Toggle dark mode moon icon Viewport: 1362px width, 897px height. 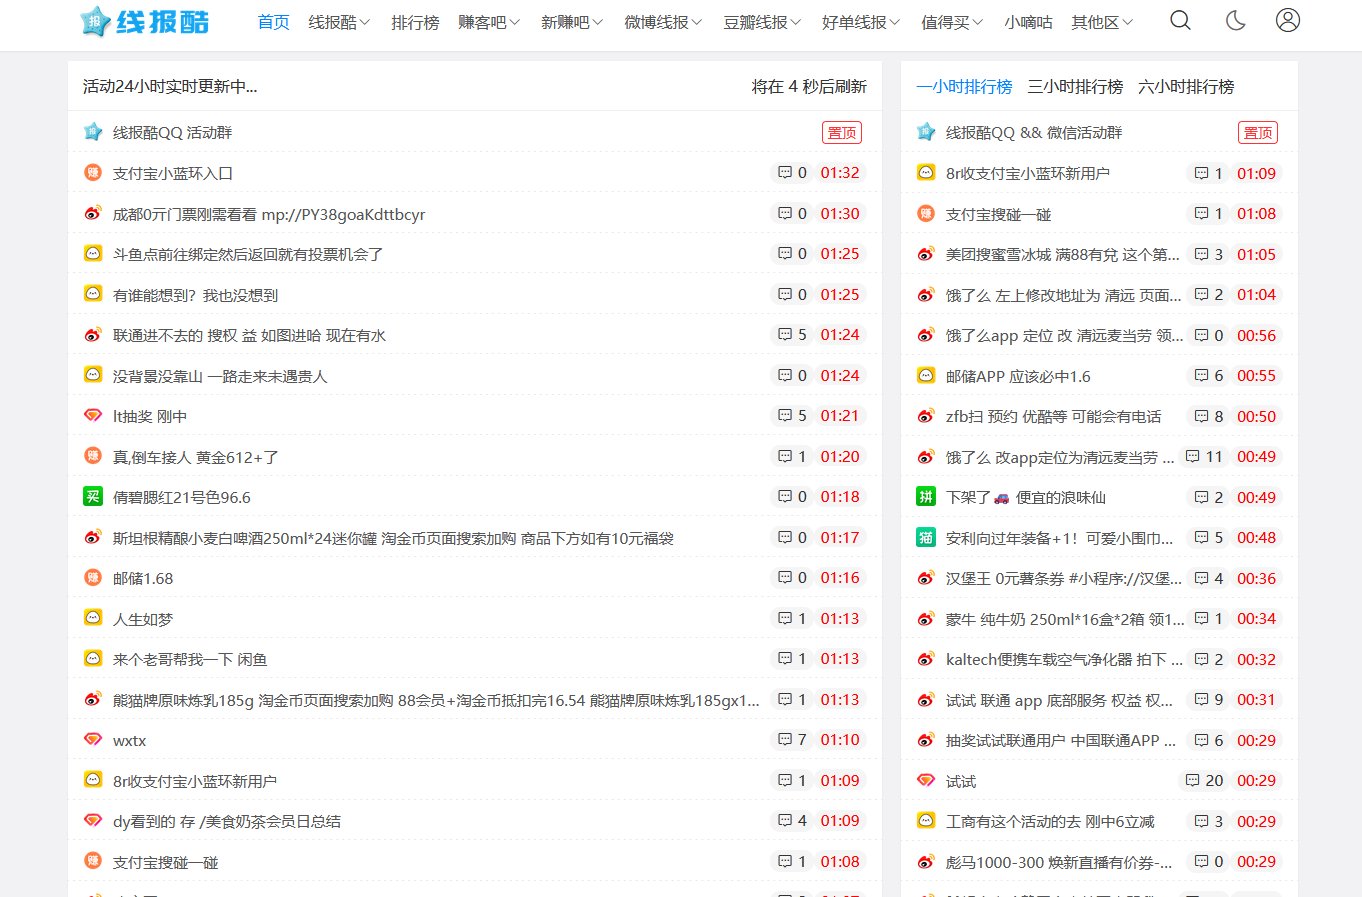[x=1235, y=21]
